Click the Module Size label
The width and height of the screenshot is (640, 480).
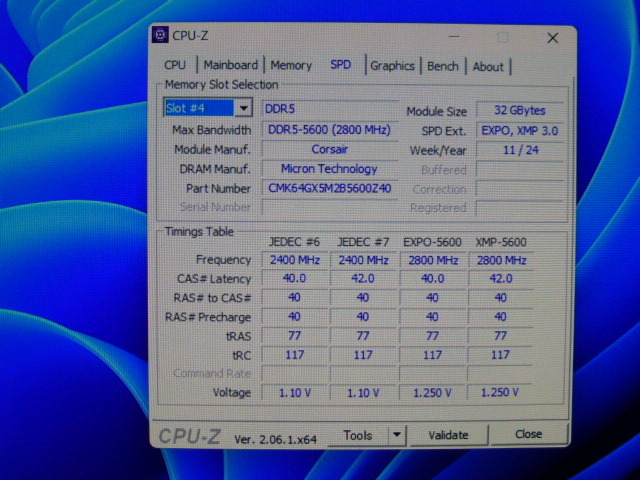pos(436,111)
